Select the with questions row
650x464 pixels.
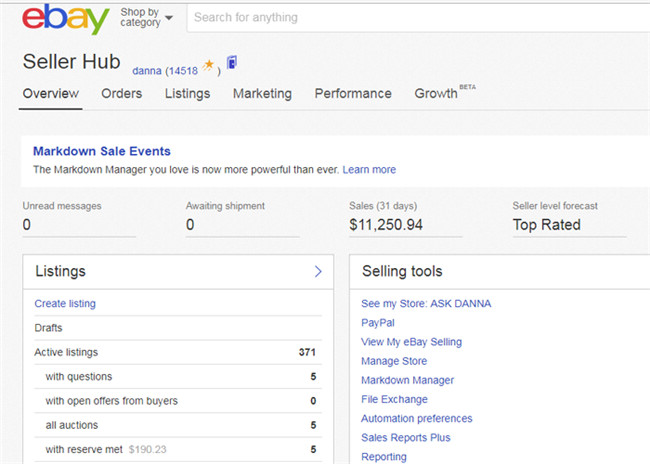pyautogui.click(x=178, y=377)
